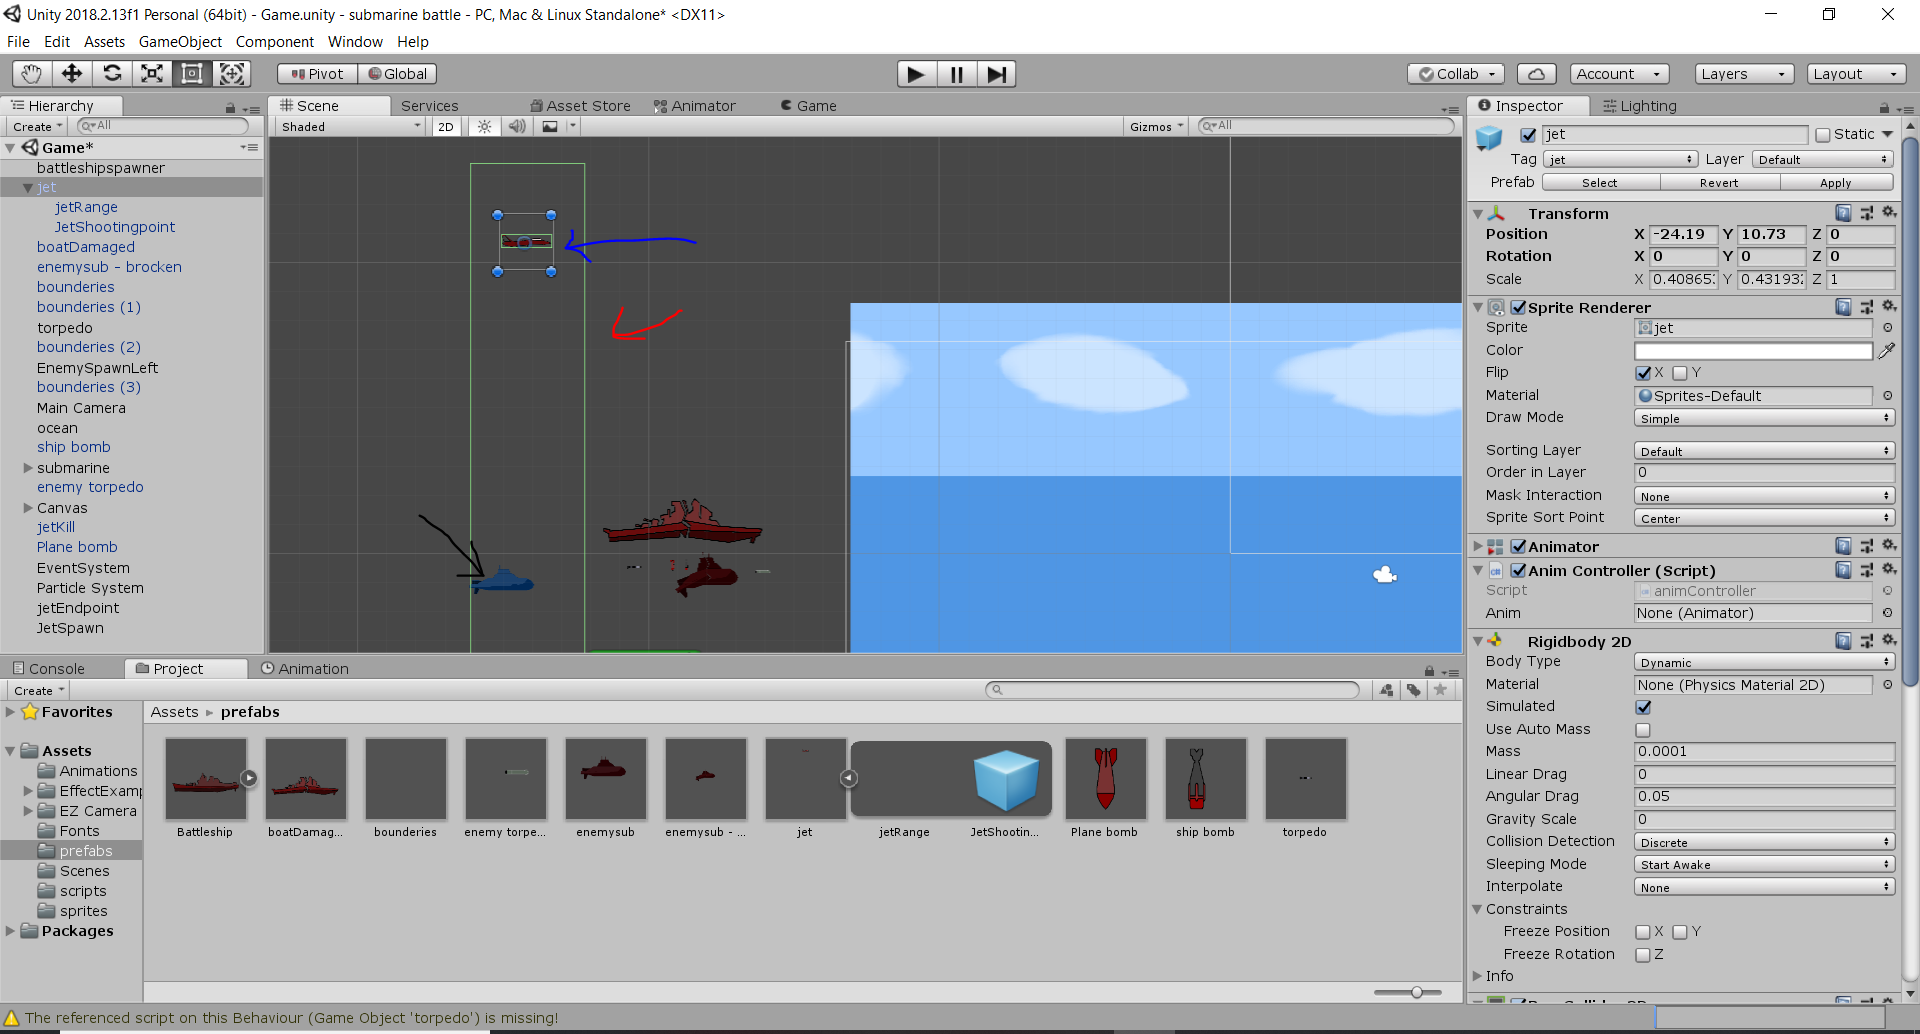Switch to Asset Store tab
This screenshot has height=1034, width=1920.
580,106
